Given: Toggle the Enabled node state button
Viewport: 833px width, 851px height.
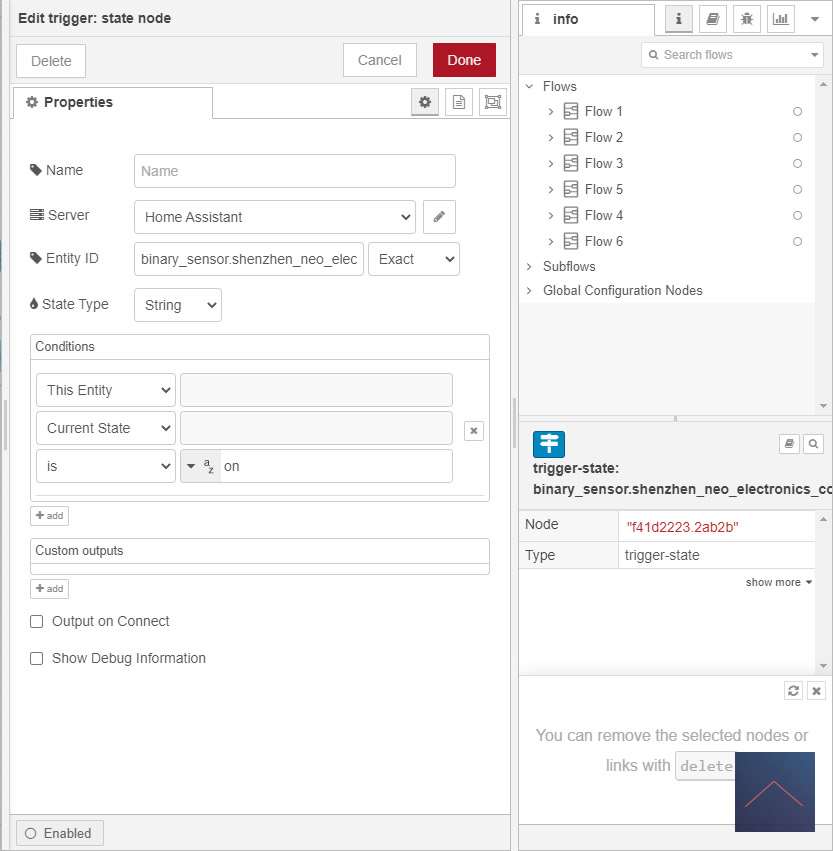Looking at the screenshot, I should click(59, 833).
